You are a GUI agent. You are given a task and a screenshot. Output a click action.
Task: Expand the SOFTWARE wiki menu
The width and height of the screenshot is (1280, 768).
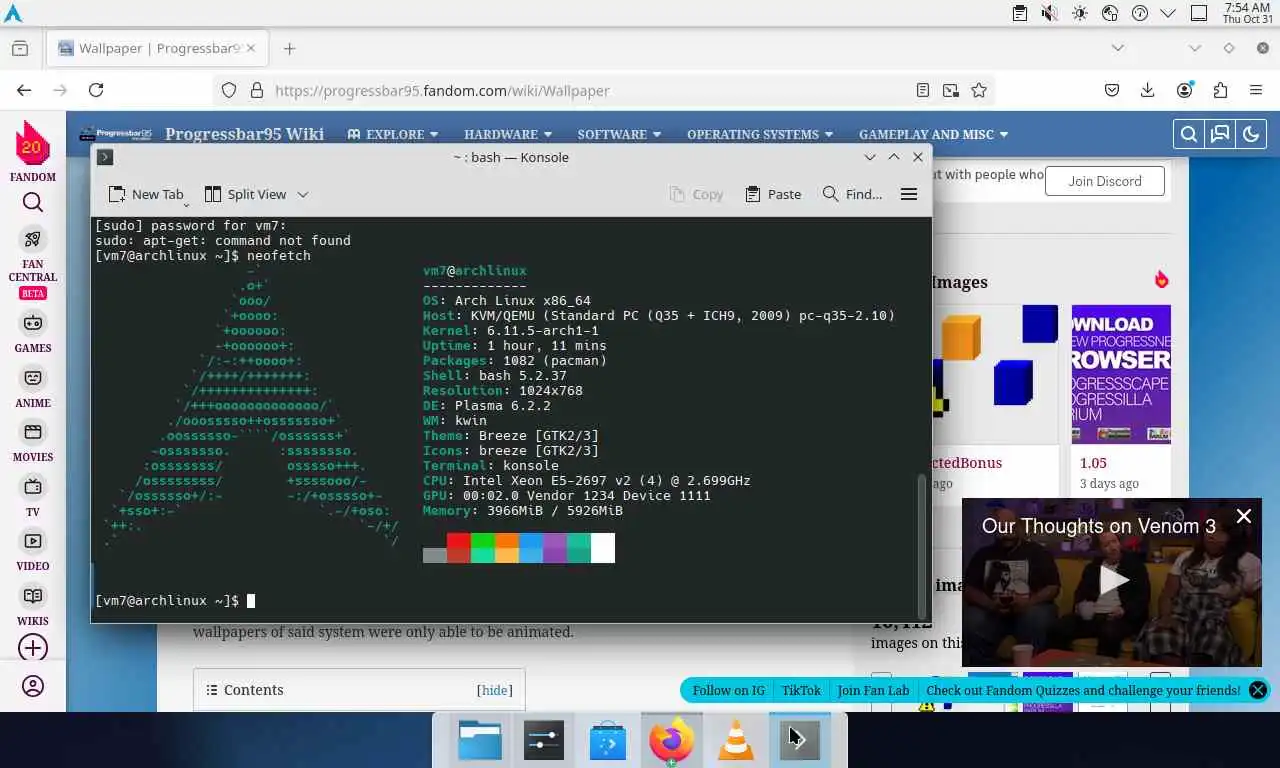click(x=619, y=134)
